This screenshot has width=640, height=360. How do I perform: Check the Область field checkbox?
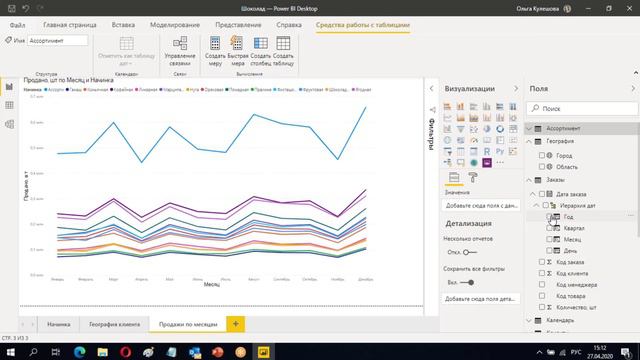pos(542,167)
